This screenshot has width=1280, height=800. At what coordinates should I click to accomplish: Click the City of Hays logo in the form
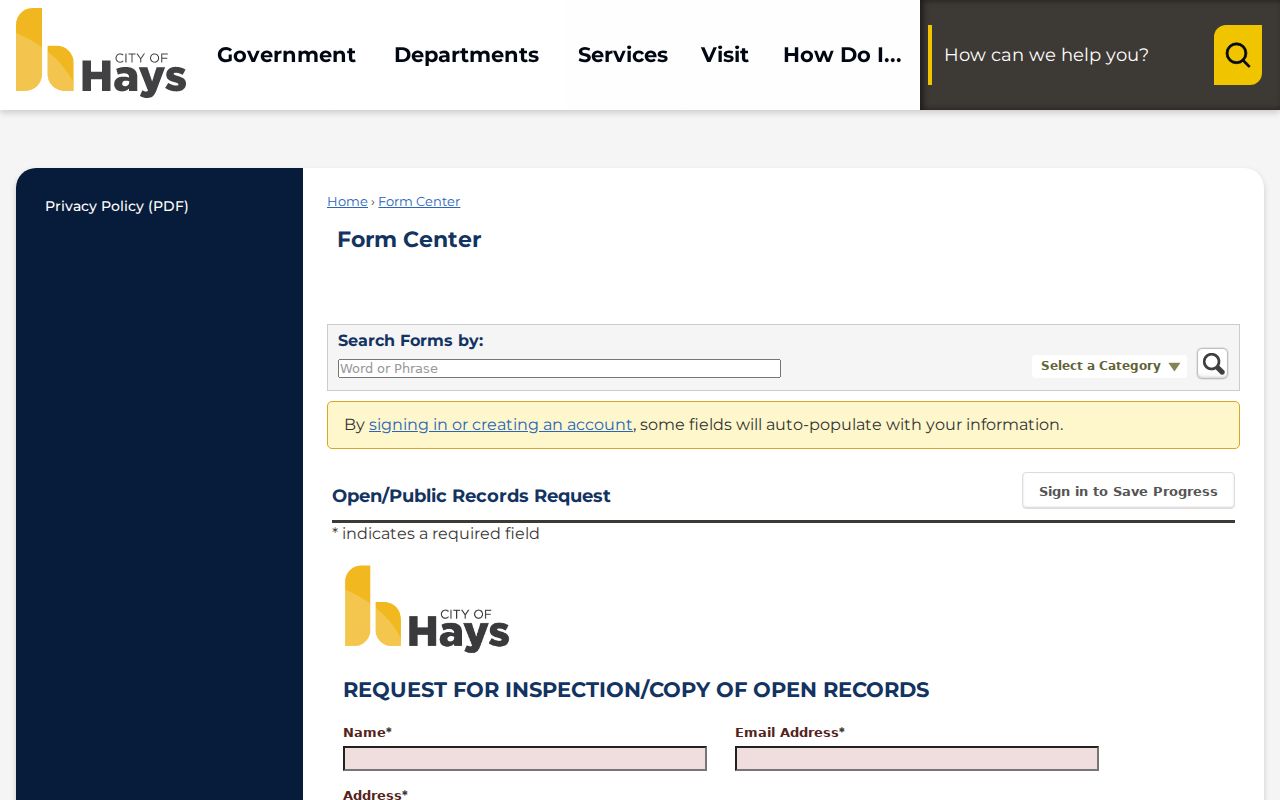coord(427,609)
